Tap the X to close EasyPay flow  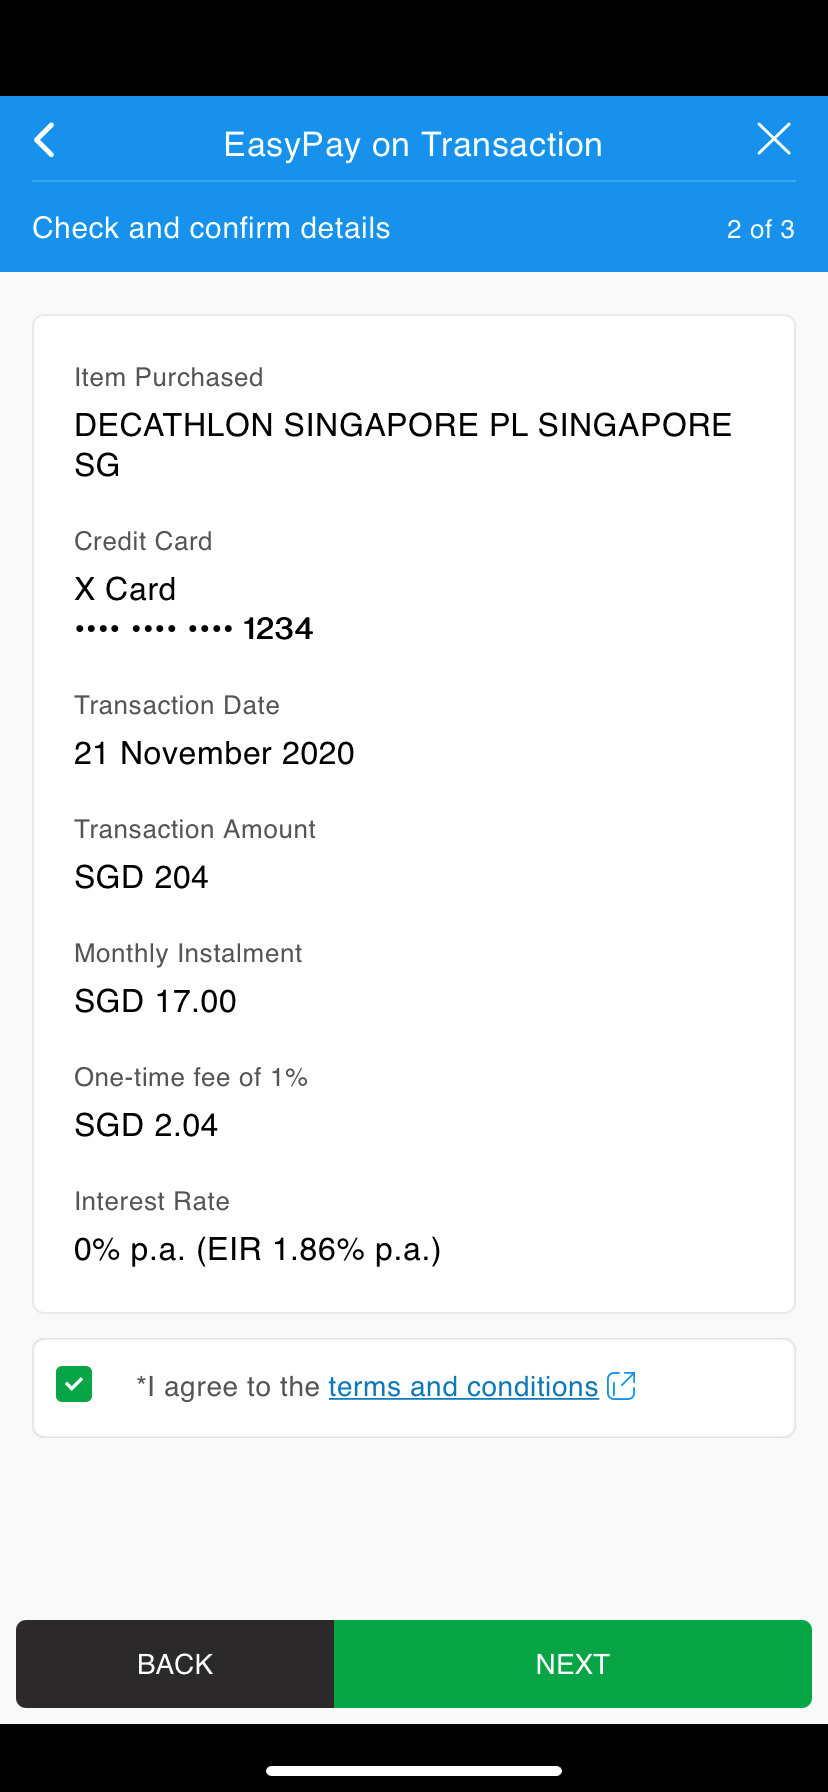[774, 140]
